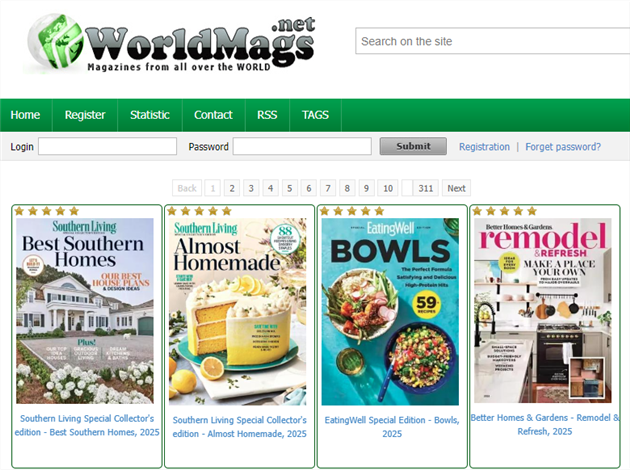Go to page 4 in pagination
Screen dimensions: 630x470
pos(270,188)
